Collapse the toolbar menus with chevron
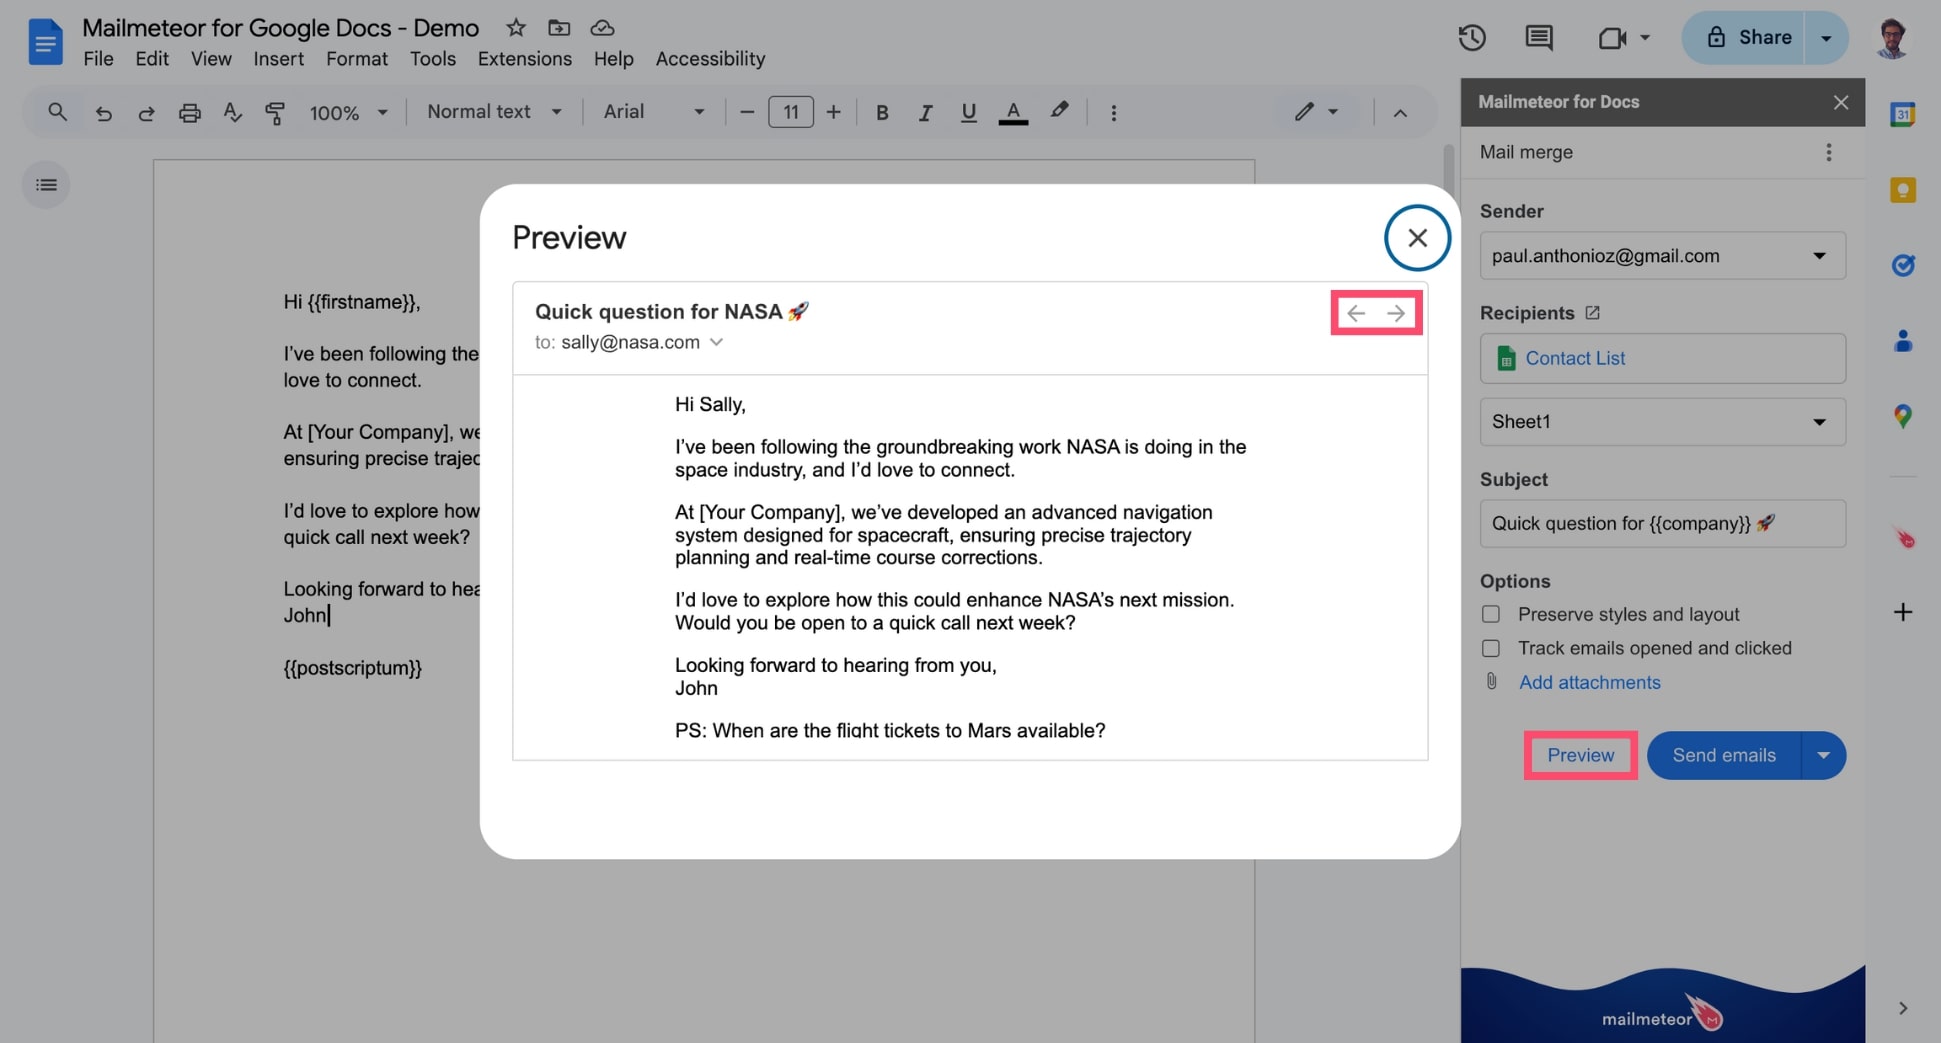Viewport: 1941px width, 1043px height. (1400, 113)
